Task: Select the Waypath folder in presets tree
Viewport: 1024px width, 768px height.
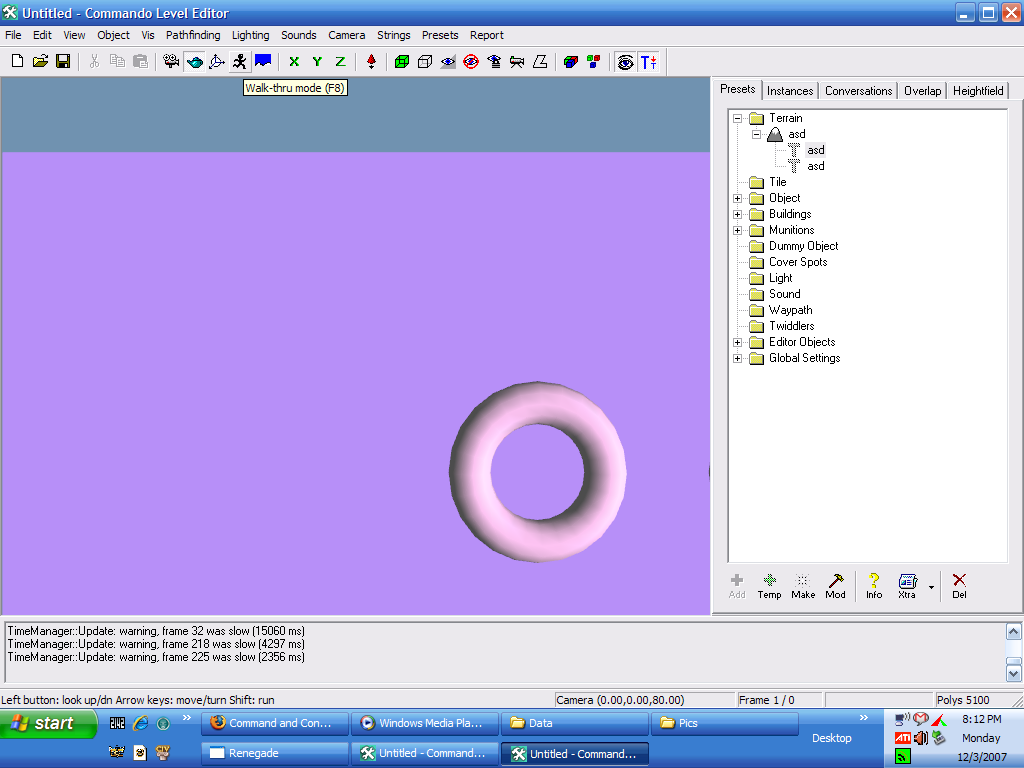Action: point(790,310)
